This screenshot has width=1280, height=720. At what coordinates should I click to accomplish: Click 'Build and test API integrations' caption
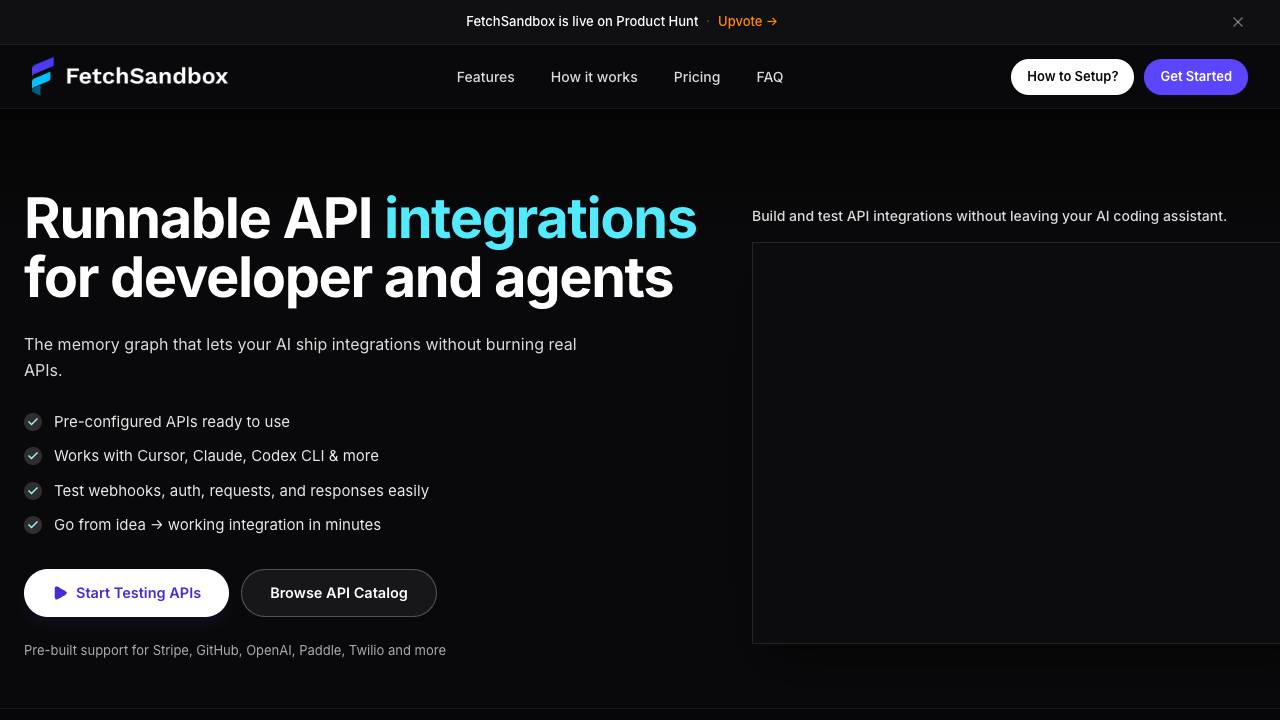tap(989, 216)
